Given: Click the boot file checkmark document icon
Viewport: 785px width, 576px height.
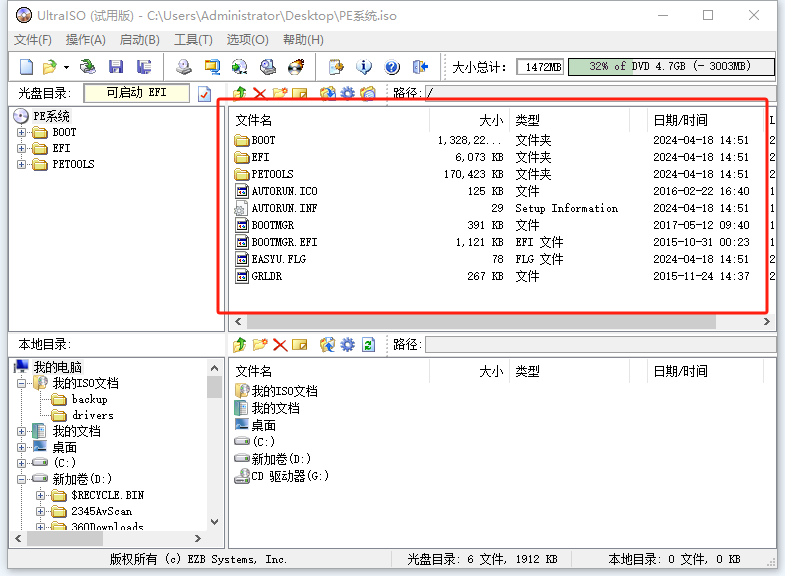Looking at the screenshot, I should [205, 94].
